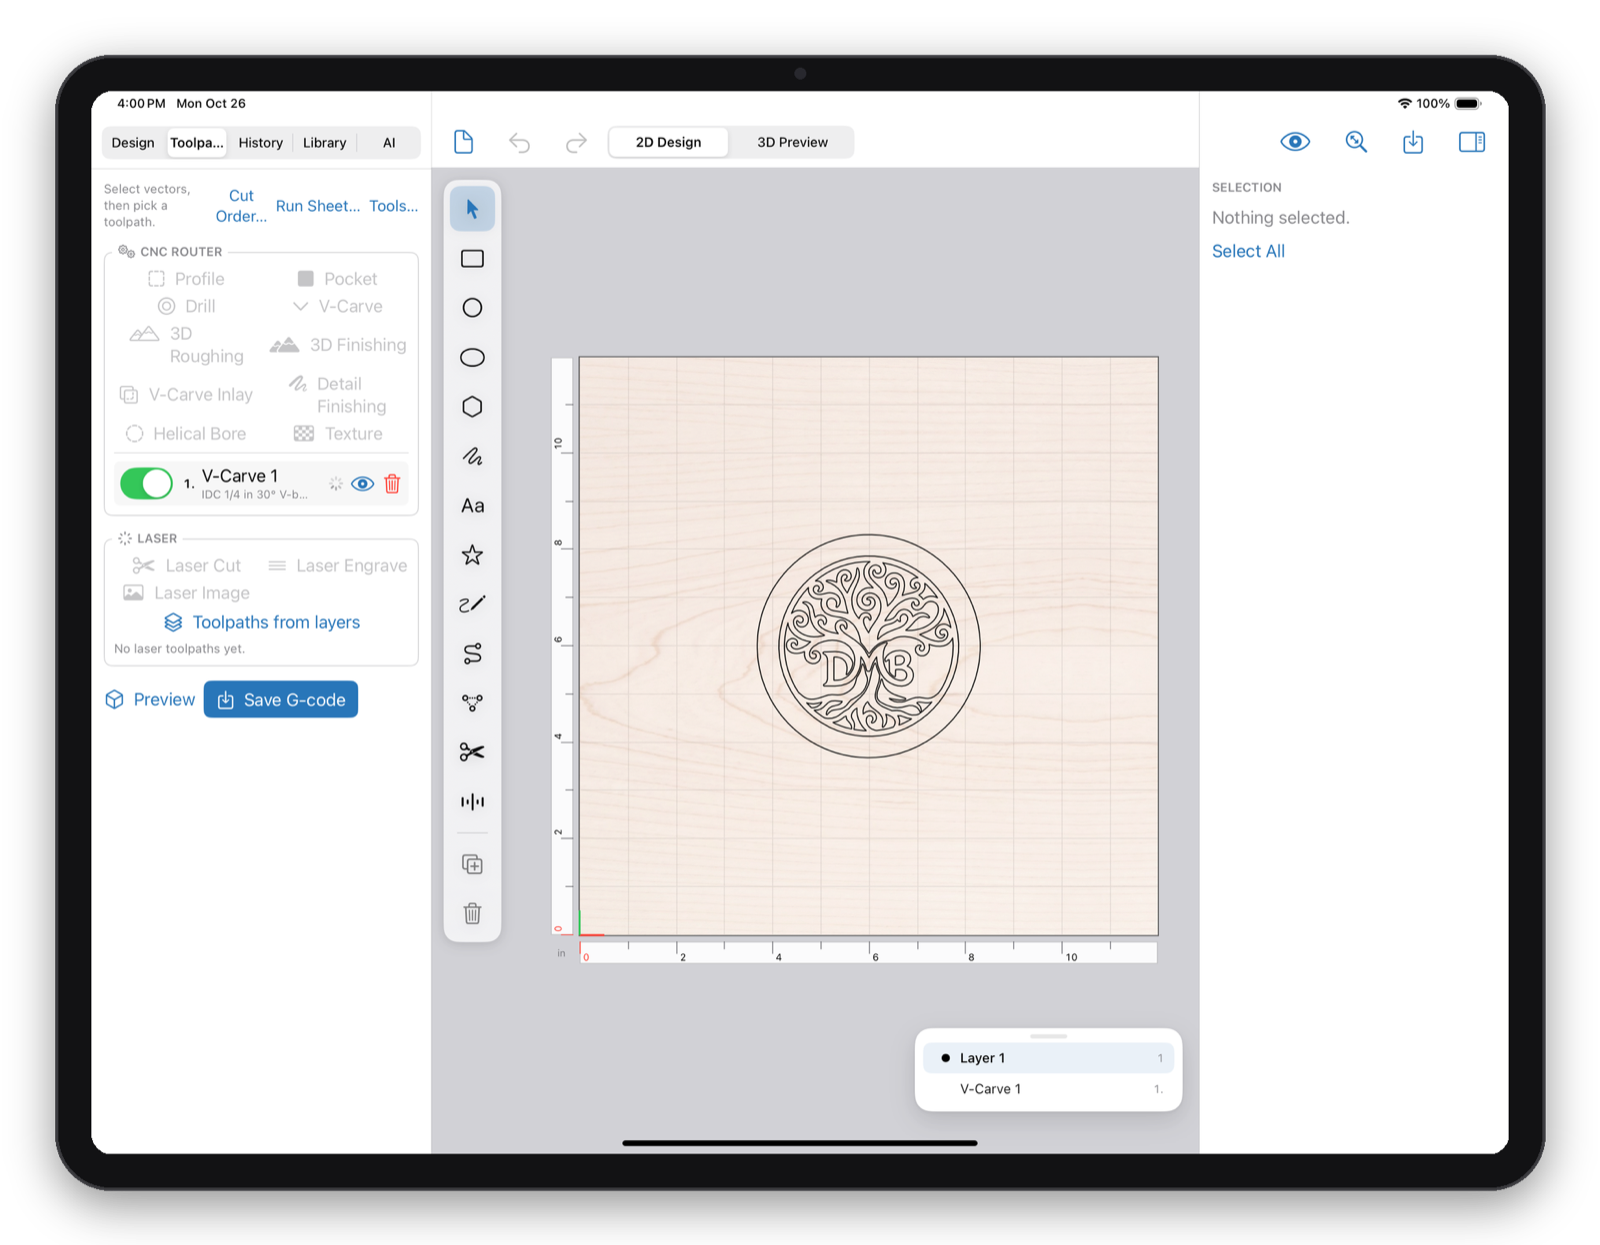
Task: Pick the circle shape tool
Action: [x=472, y=308]
